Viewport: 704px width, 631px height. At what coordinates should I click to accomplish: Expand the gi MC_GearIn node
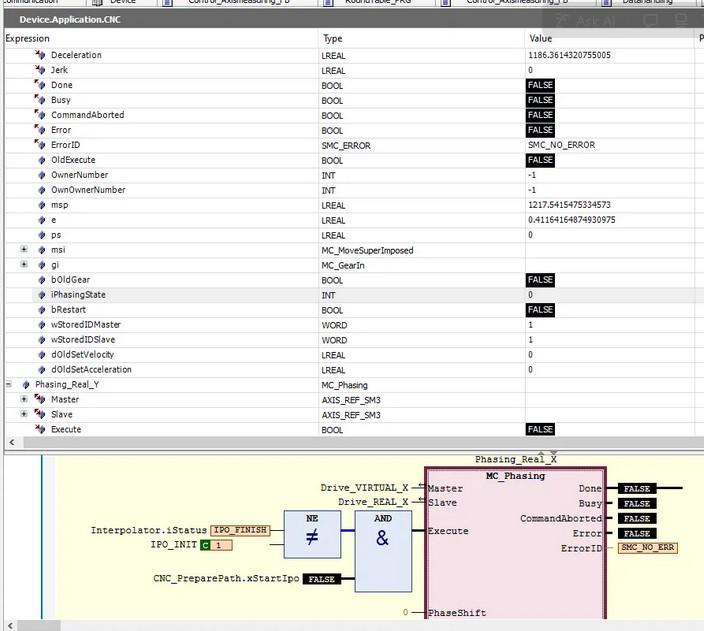pyautogui.click(x=24, y=265)
